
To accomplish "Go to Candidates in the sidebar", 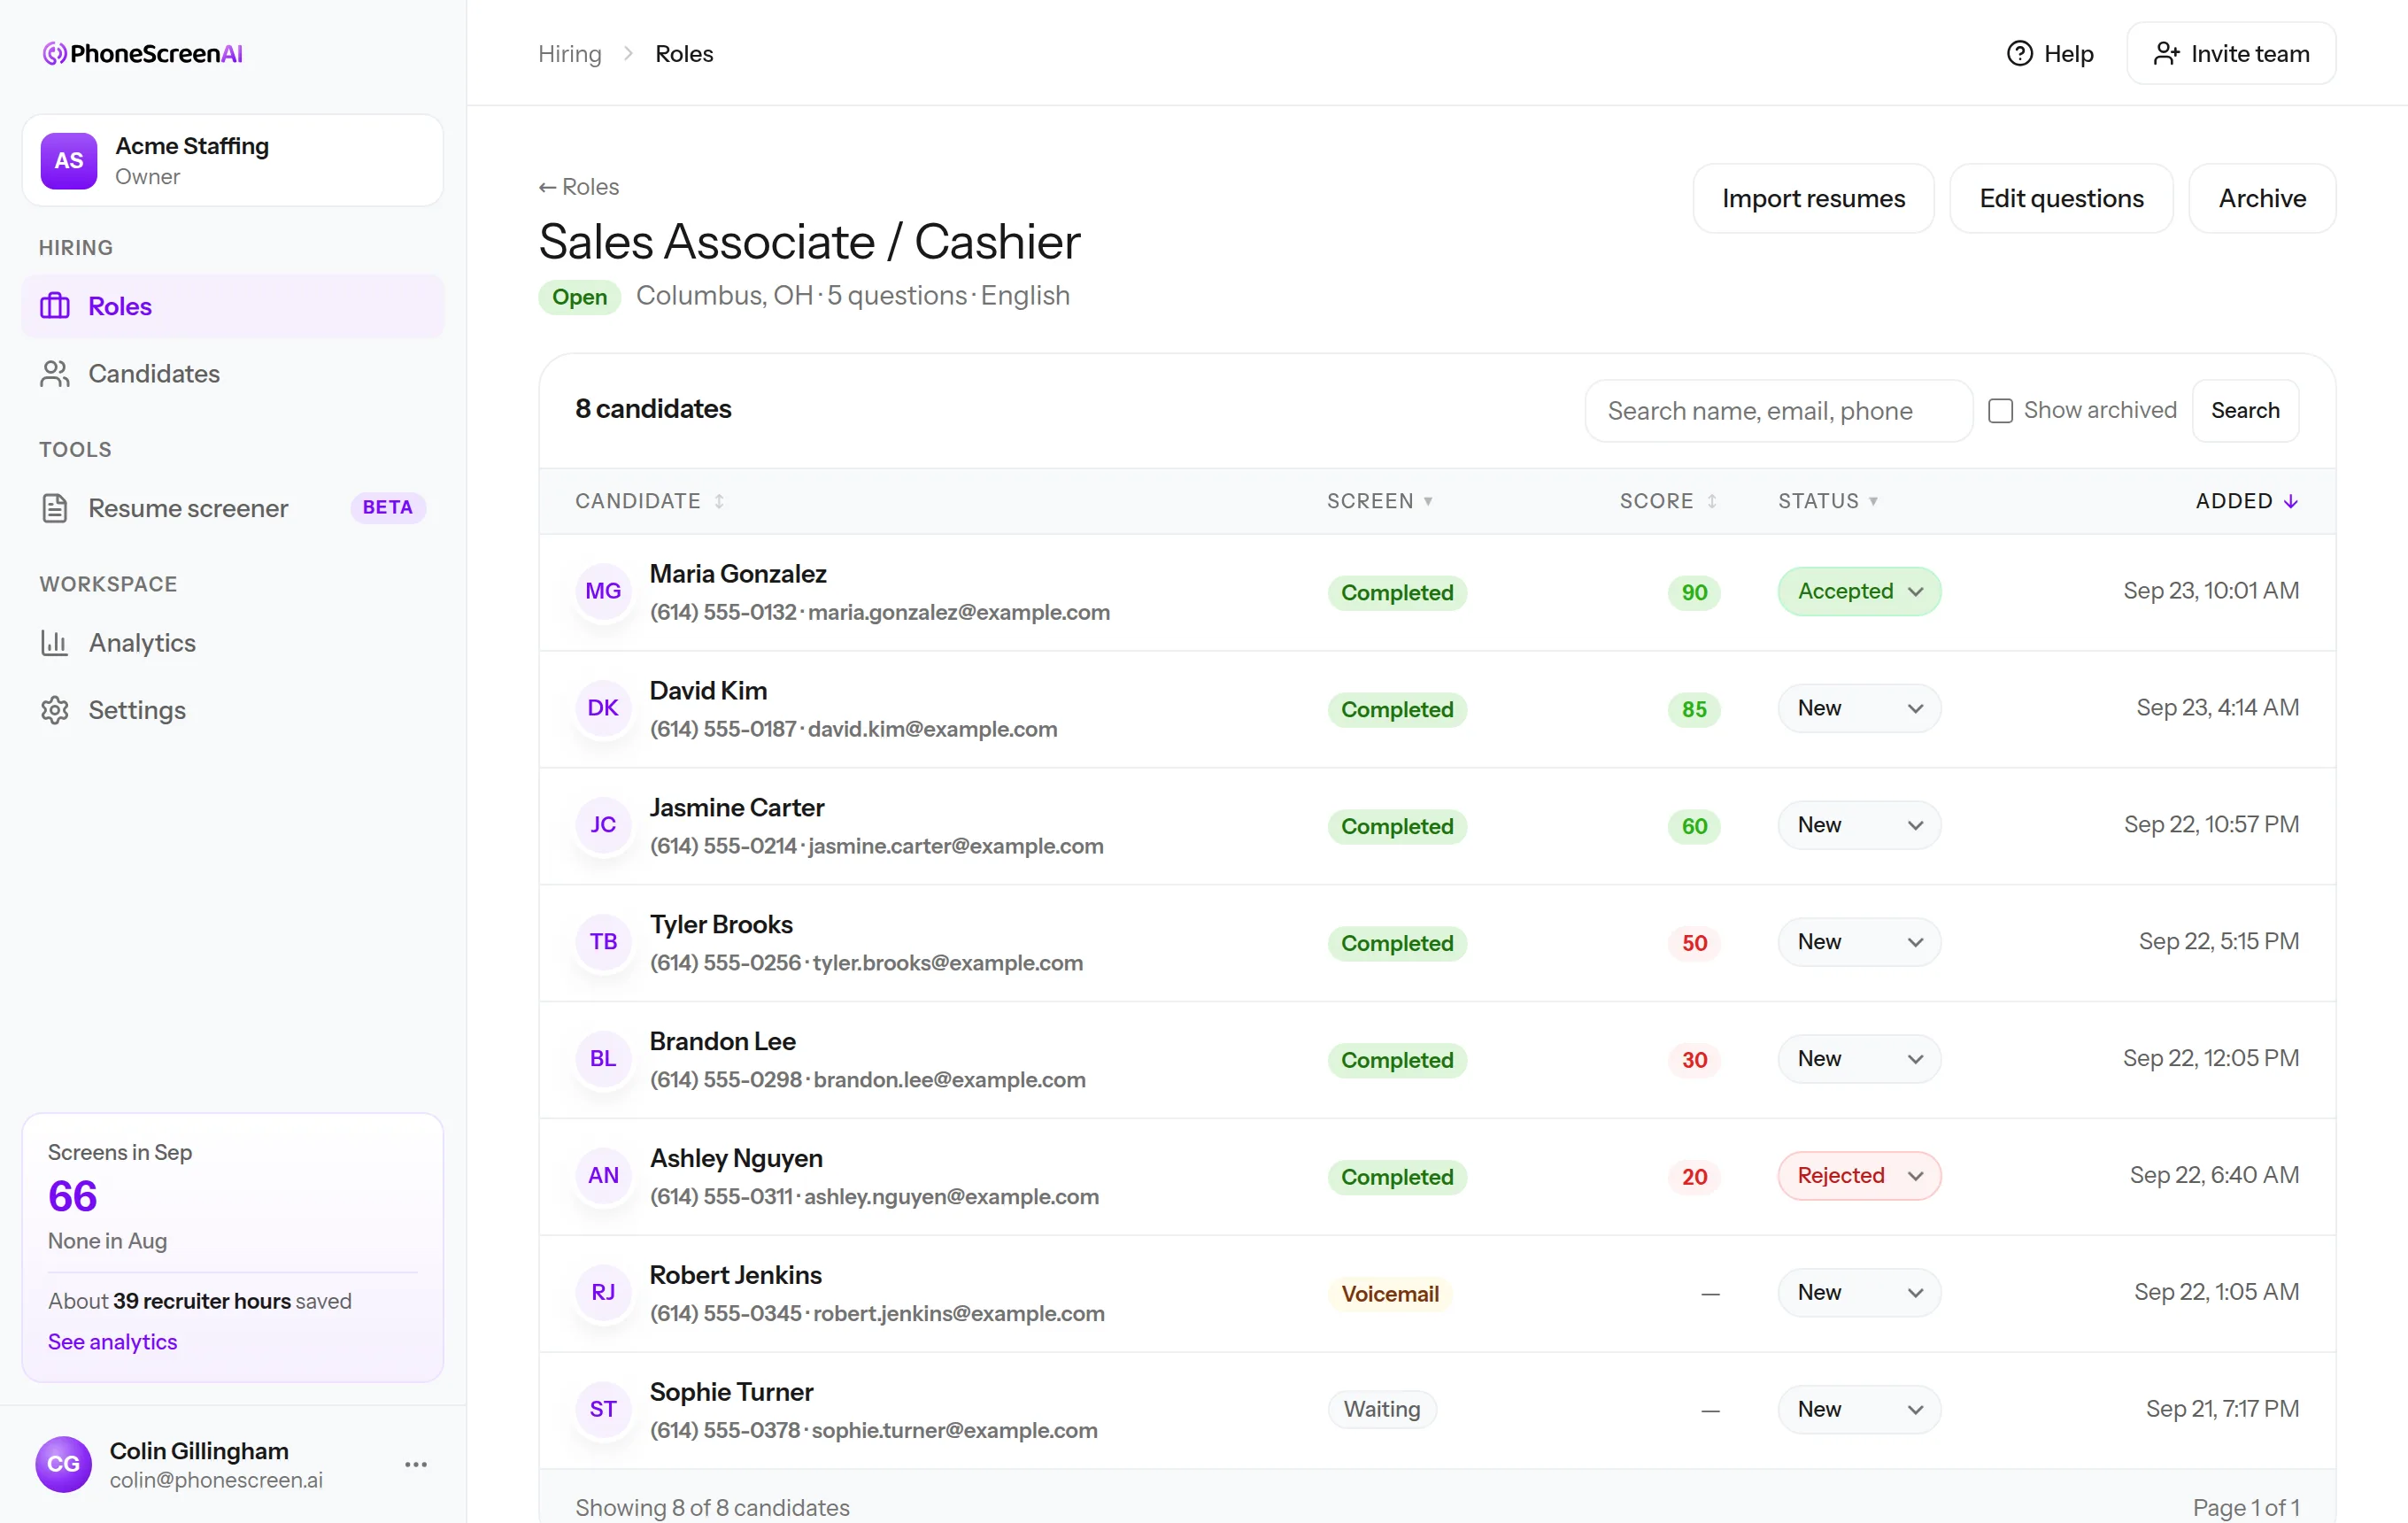I will point(233,374).
